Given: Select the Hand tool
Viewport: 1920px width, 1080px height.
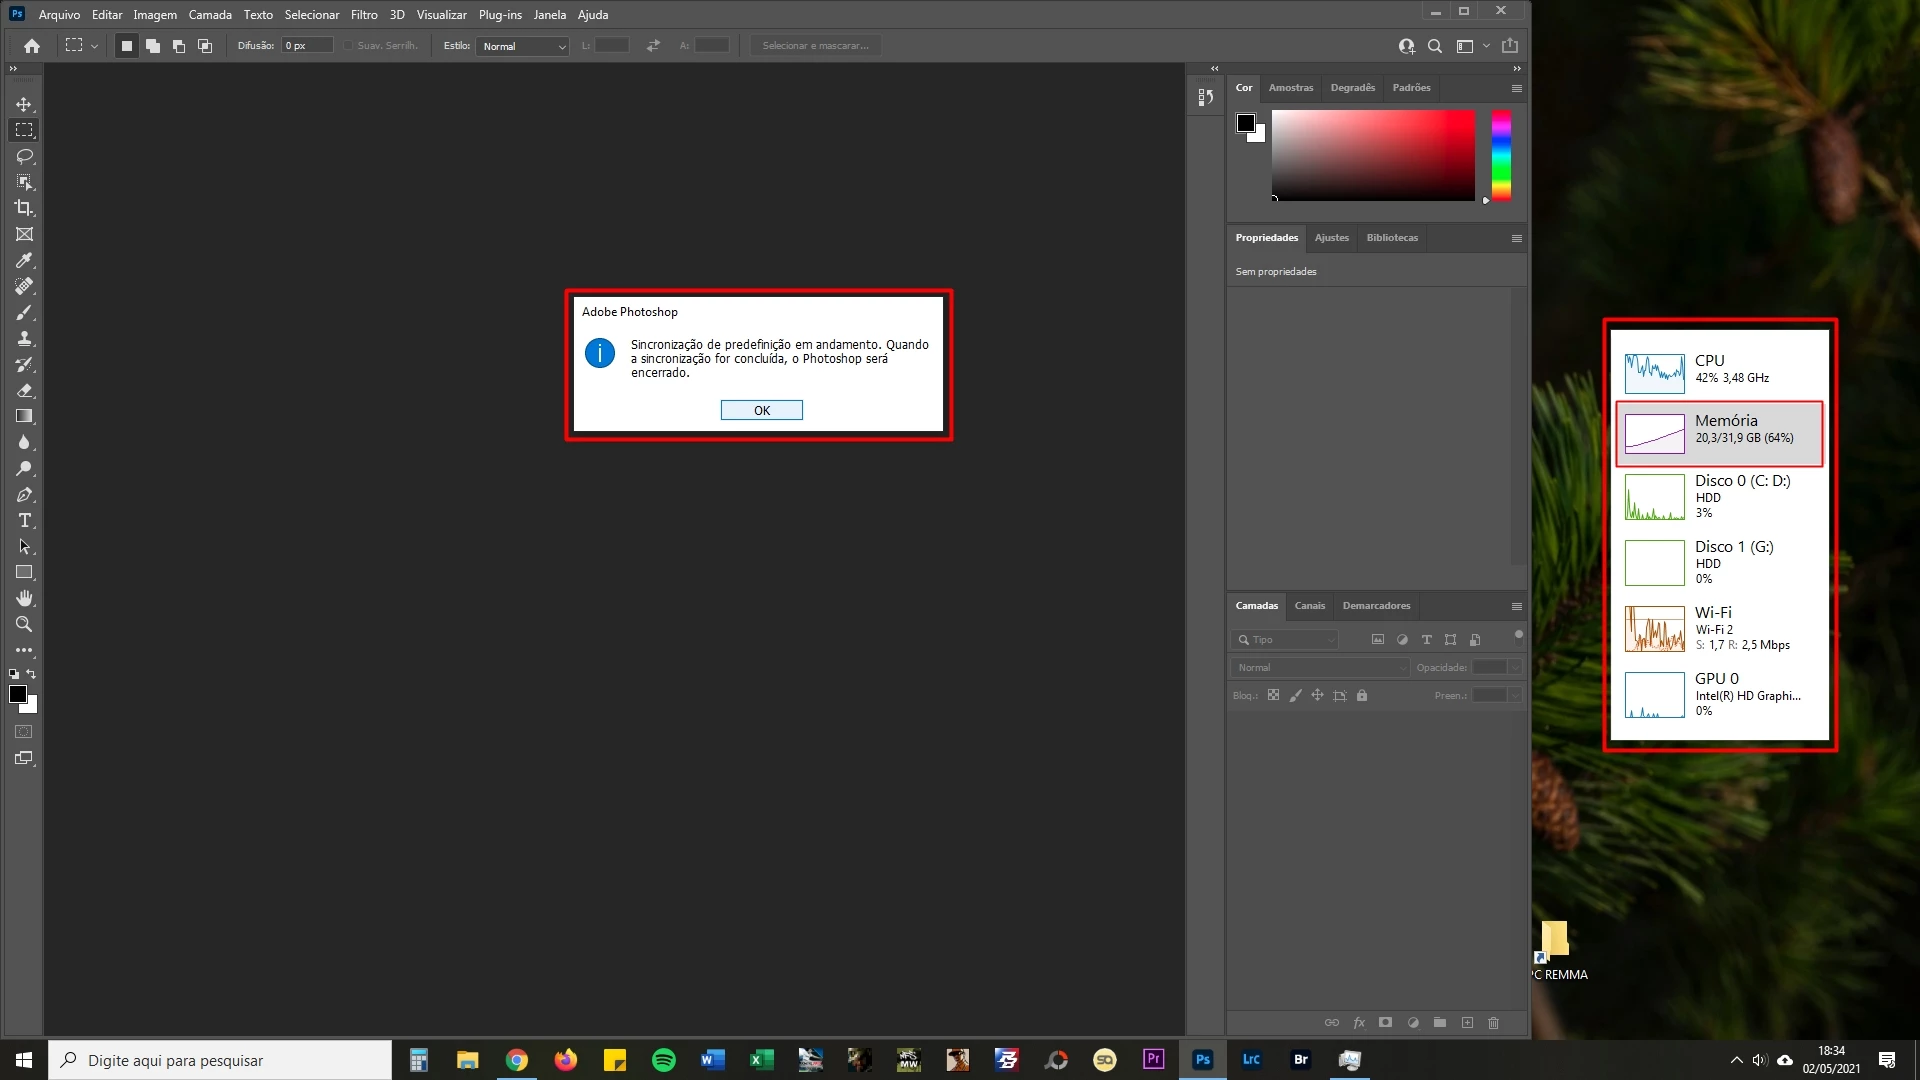Looking at the screenshot, I should (24, 598).
